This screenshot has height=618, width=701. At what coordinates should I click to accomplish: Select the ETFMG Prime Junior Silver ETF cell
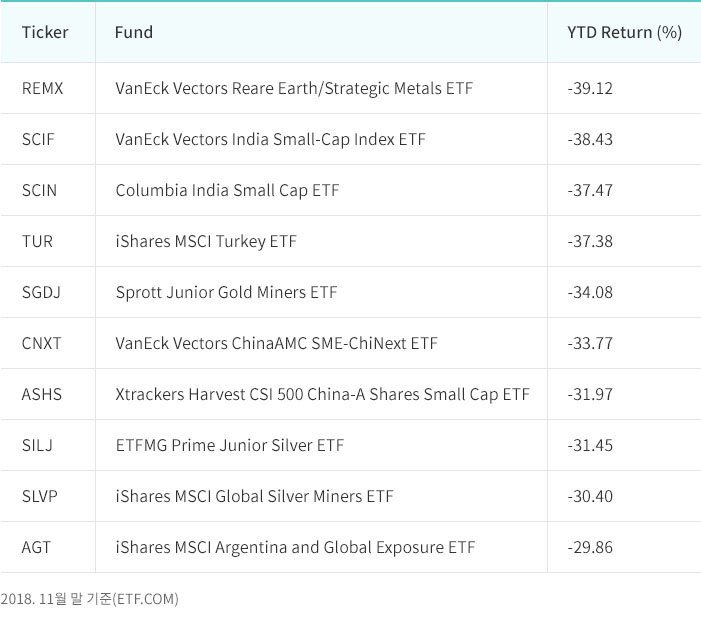pos(229,445)
